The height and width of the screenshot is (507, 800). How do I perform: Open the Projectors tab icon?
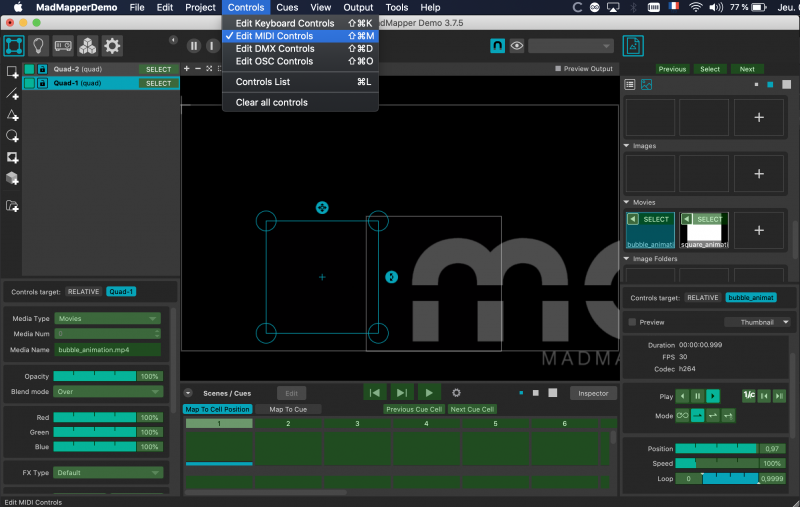(x=63, y=46)
